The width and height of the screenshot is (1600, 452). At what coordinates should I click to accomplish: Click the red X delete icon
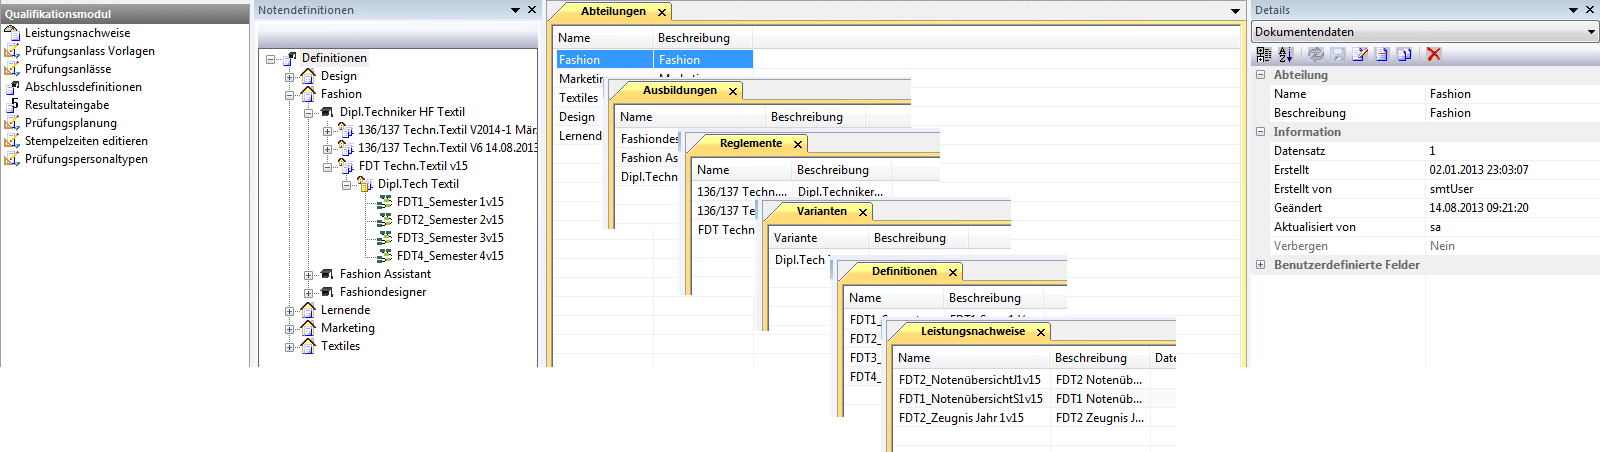[x=1434, y=55]
